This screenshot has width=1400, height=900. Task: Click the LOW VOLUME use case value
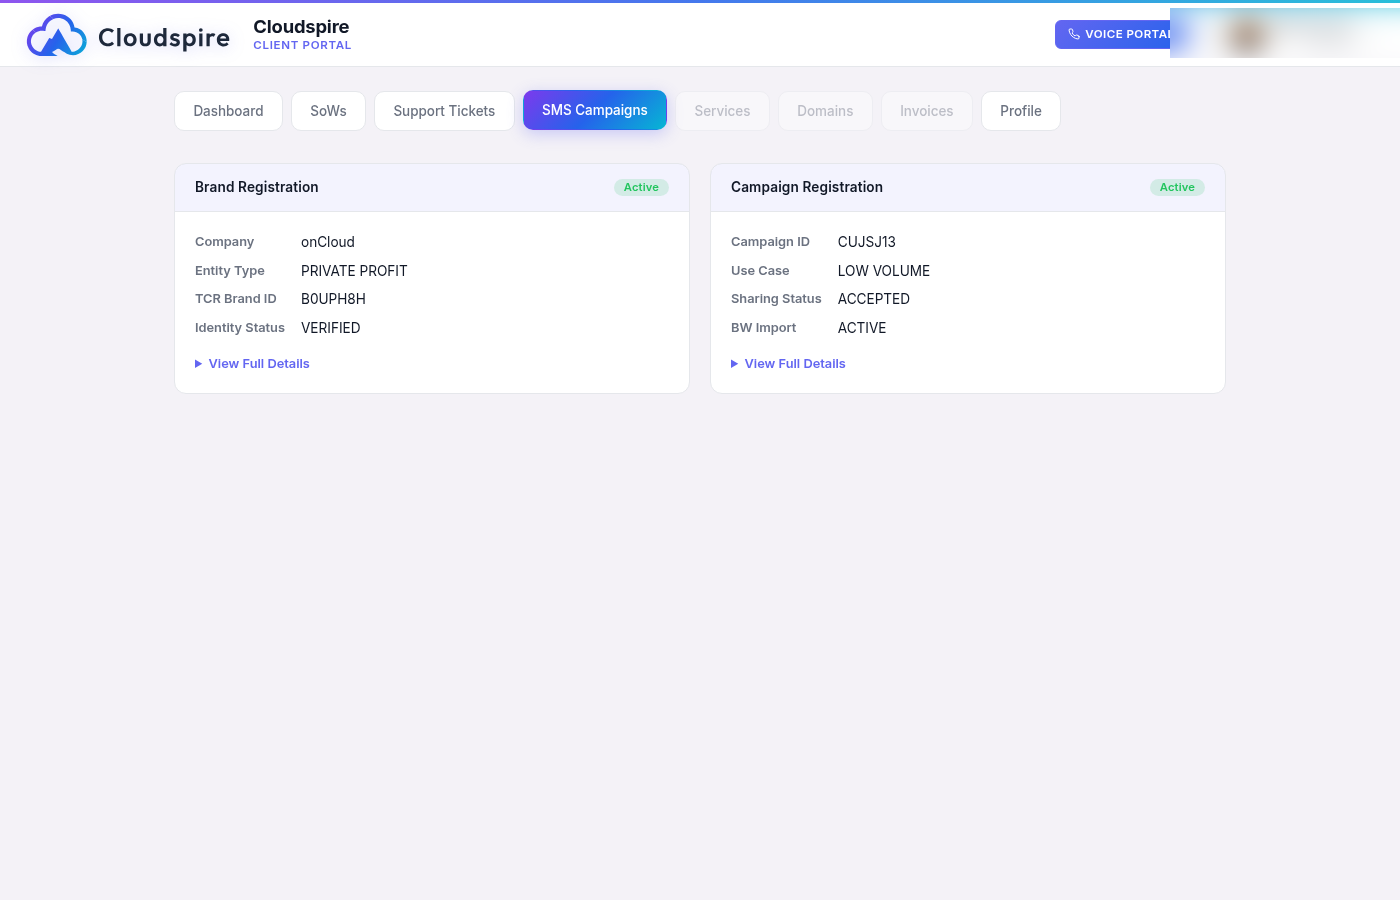884,271
